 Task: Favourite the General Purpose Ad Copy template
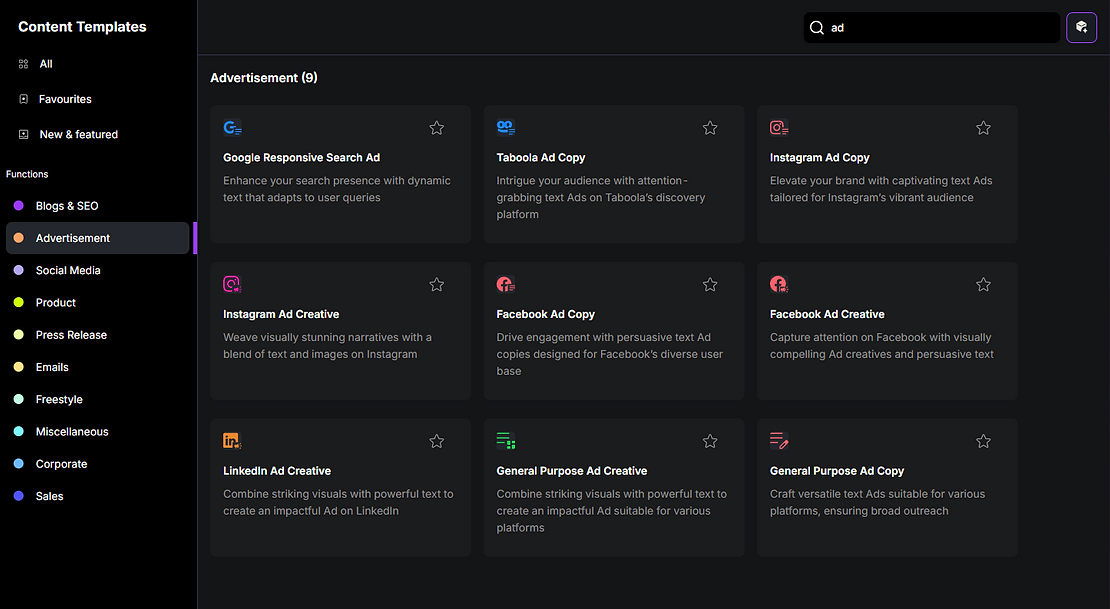(x=983, y=440)
